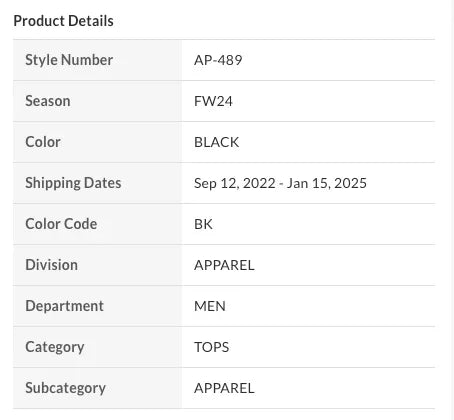The width and height of the screenshot is (454, 420).
Task: Click the MEN department value
Action: [210, 306]
